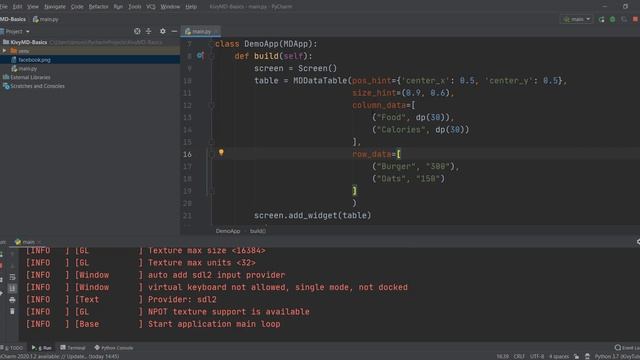Viewport: 640px width, 360px height.
Task: Click the trash clear-all icon in Run panel
Action: (x=12, y=311)
